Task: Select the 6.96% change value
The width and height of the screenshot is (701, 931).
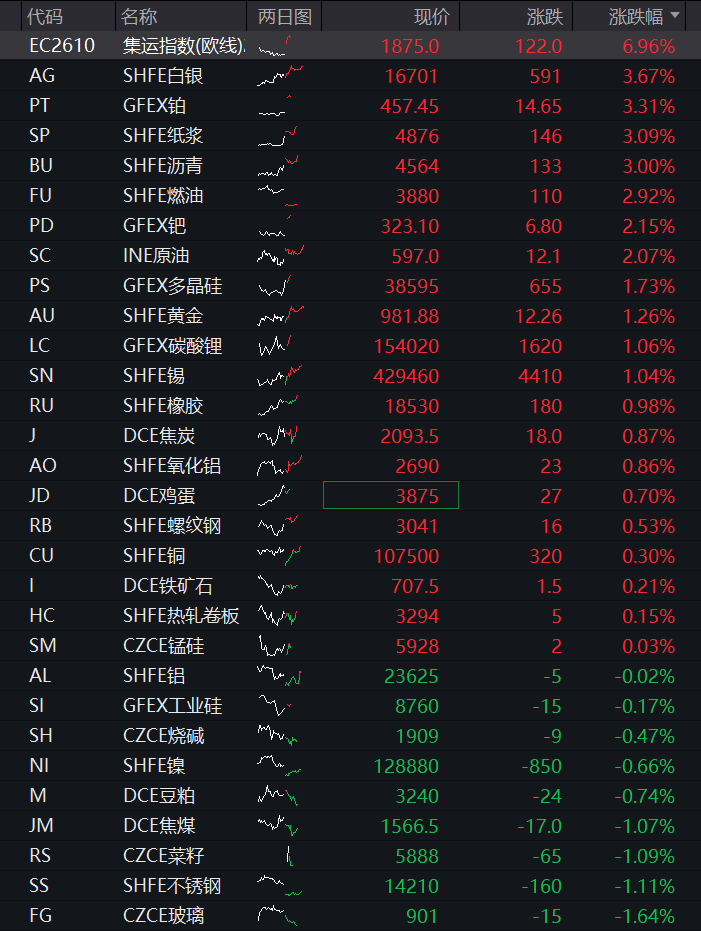Action: click(x=648, y=46)
